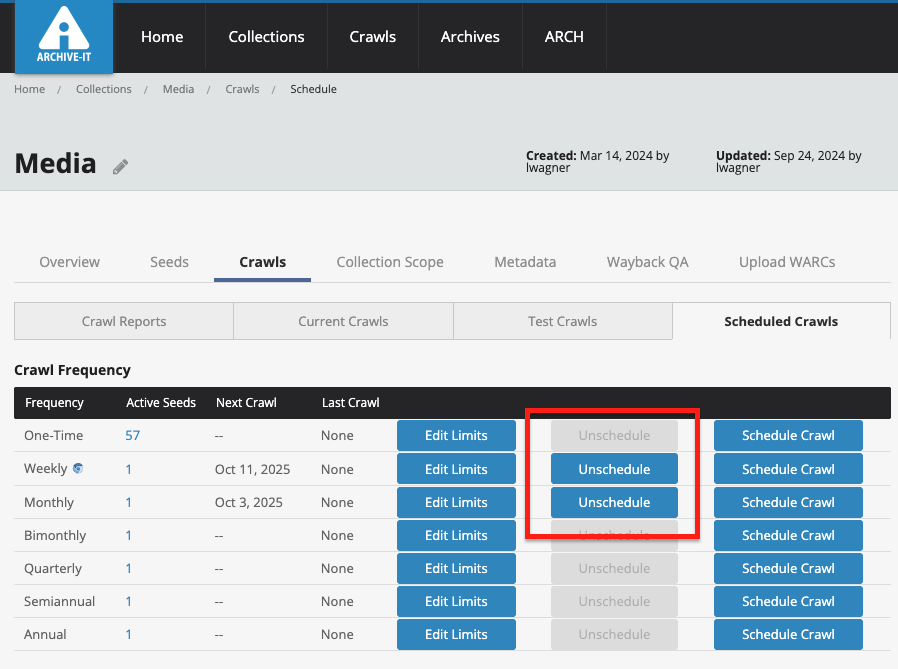This screenshot has height=669, width=898.
Task: Schedule Crawl for Monthly frequency
Action: click(788, 502)
